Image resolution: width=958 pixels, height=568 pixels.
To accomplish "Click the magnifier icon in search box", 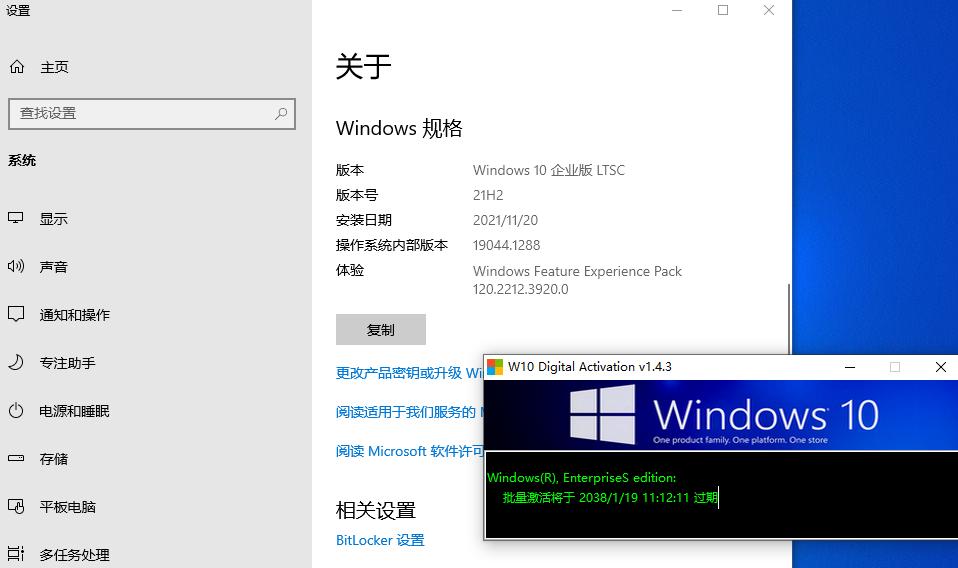I will click(x=281, y=114).
